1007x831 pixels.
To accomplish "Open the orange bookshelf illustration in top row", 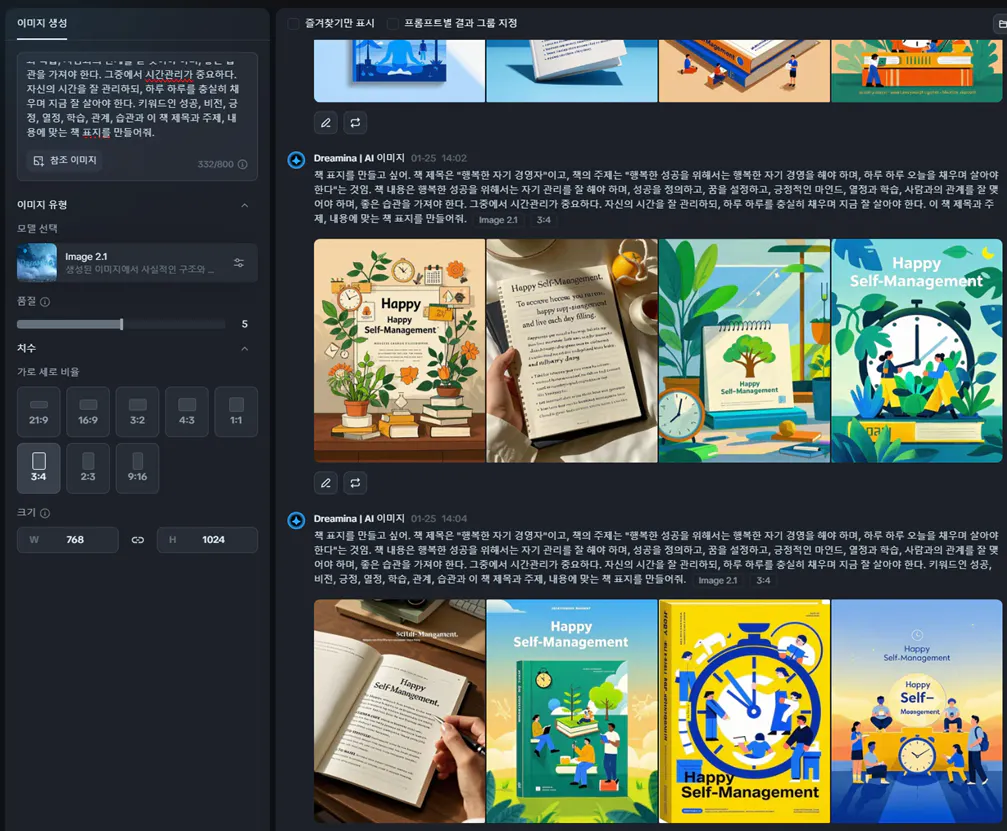I will click(916, 71).
